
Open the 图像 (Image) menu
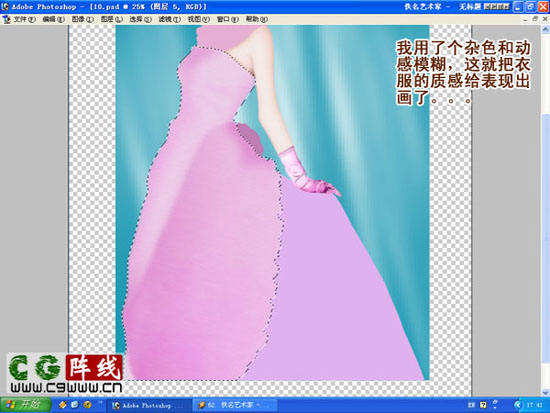(x=83, y=19)
